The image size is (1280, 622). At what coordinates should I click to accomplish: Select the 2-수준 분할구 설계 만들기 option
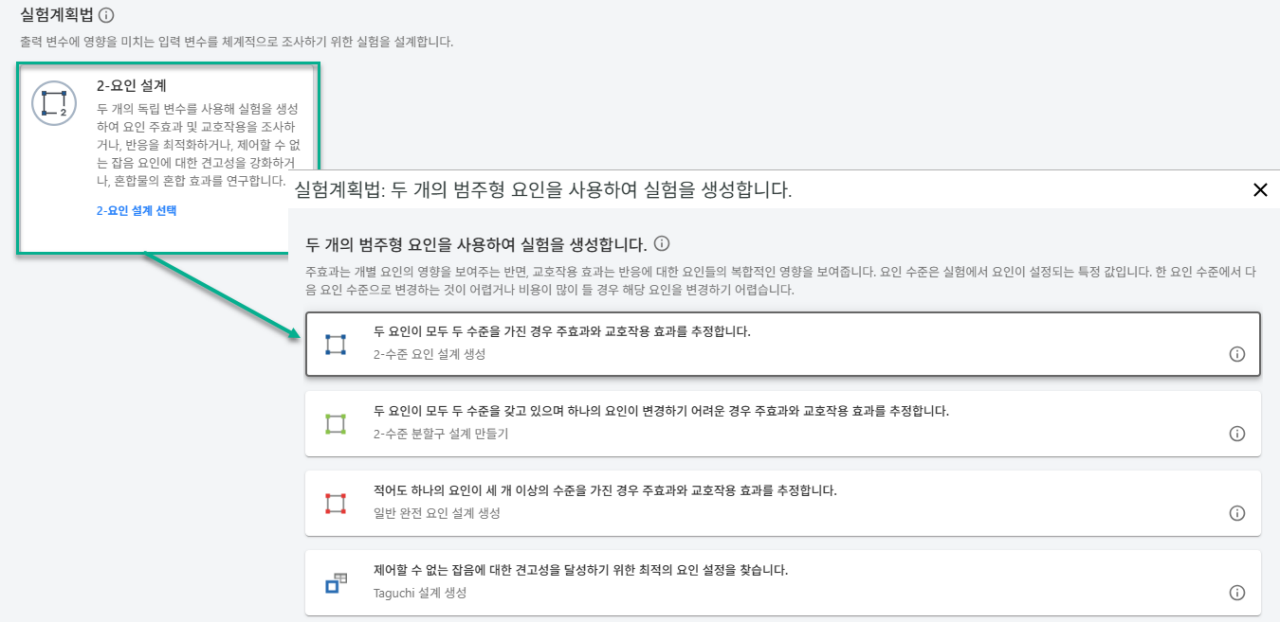pyautogui.click(x=700, y=424)
